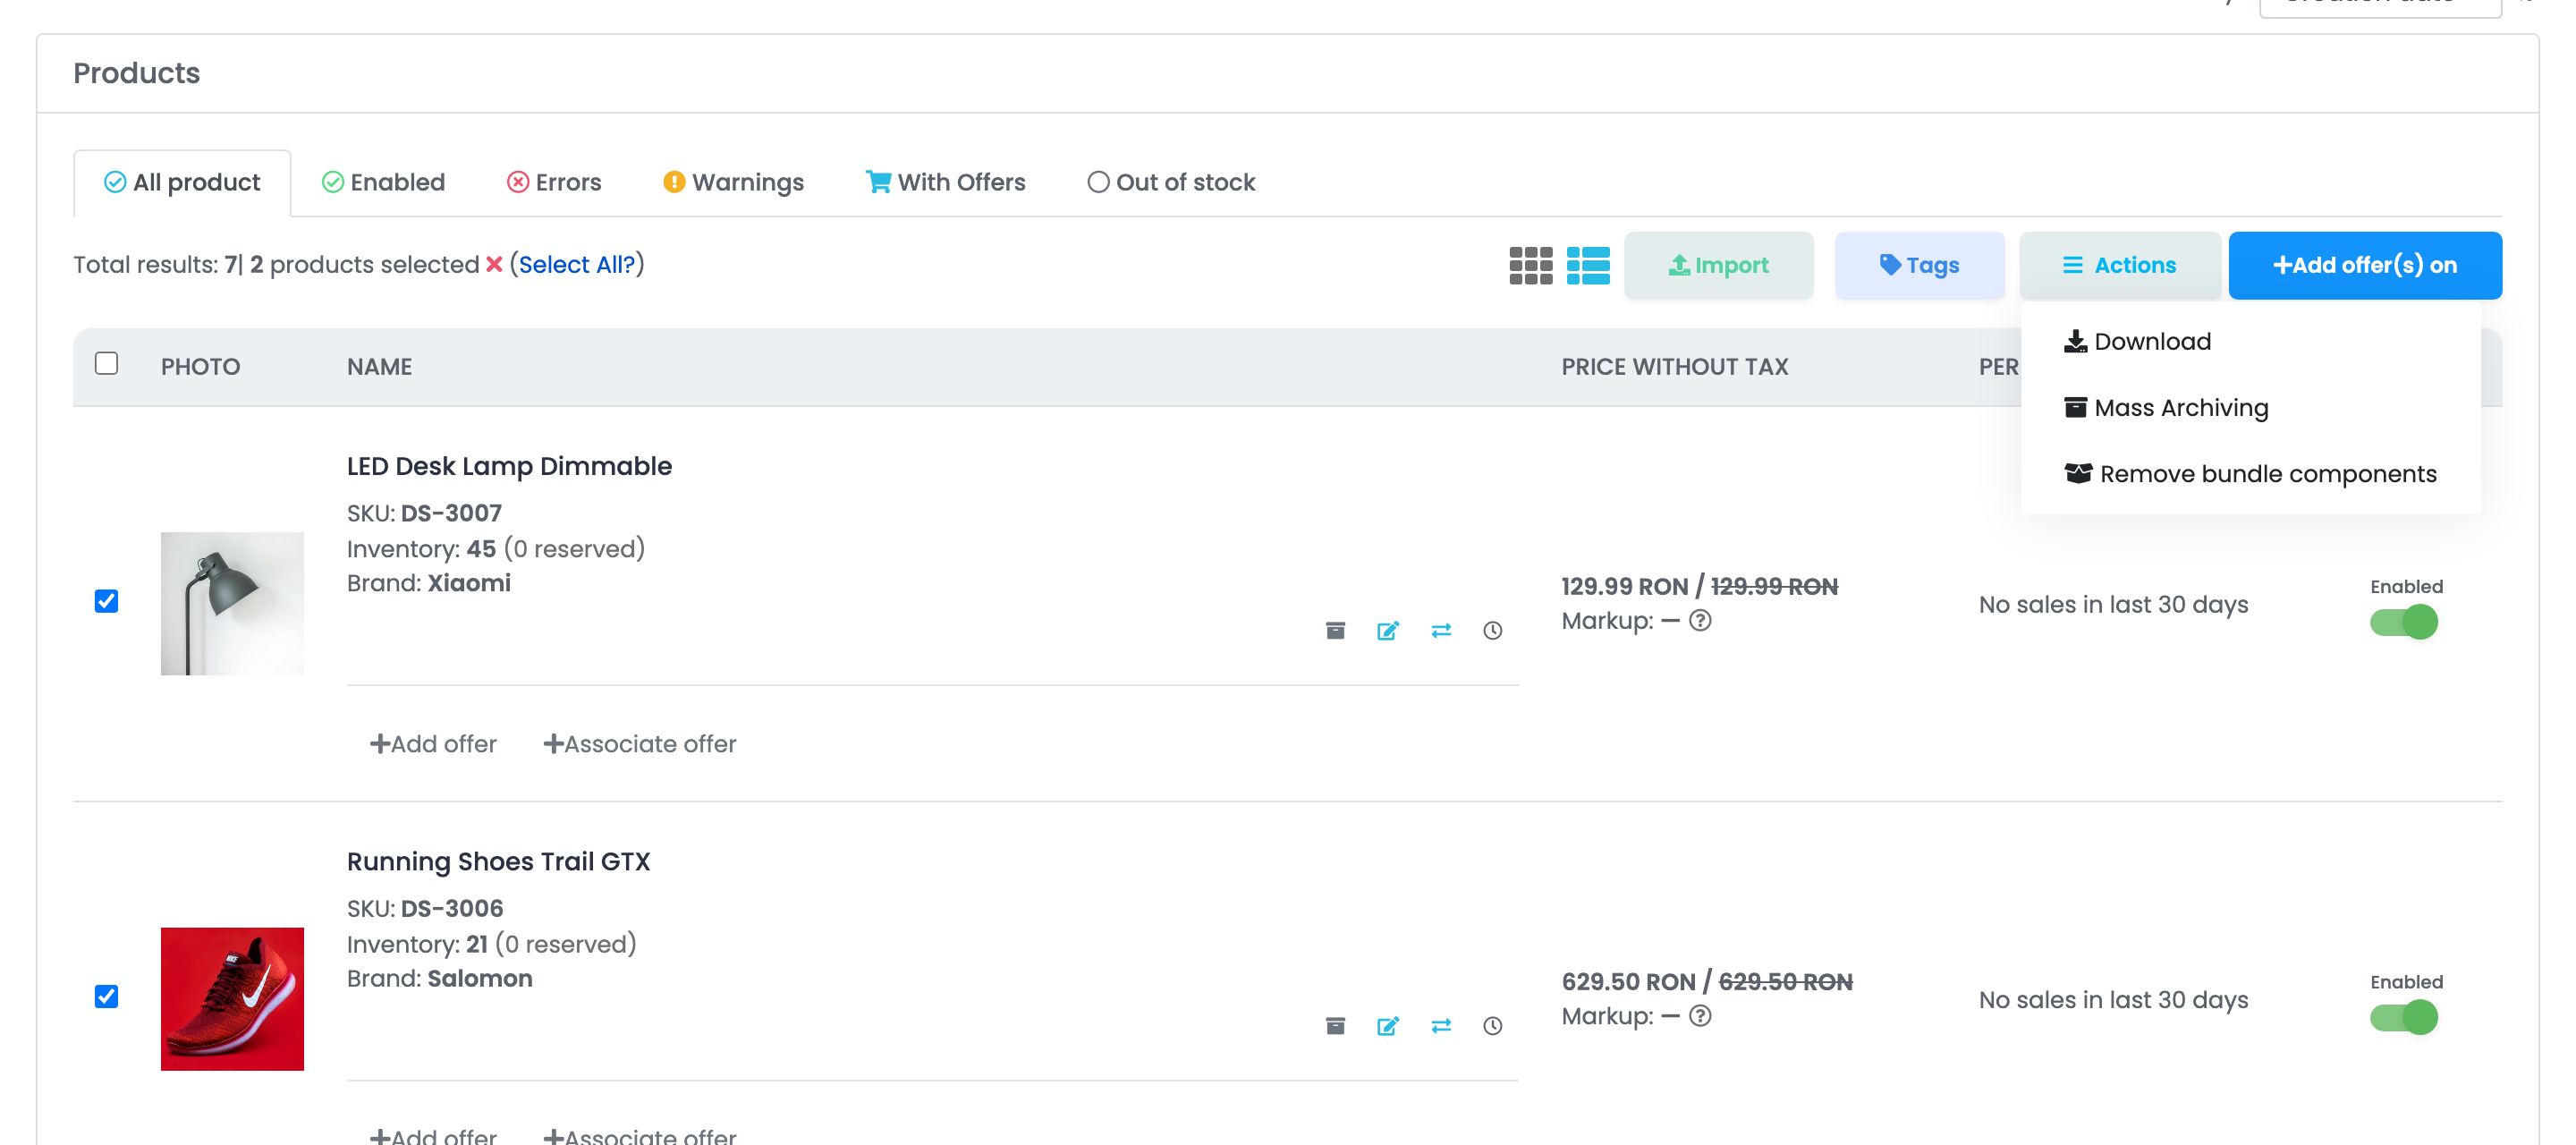Switch to the Errors tab
The image size is (2576, 1145).
click(554, 182)
